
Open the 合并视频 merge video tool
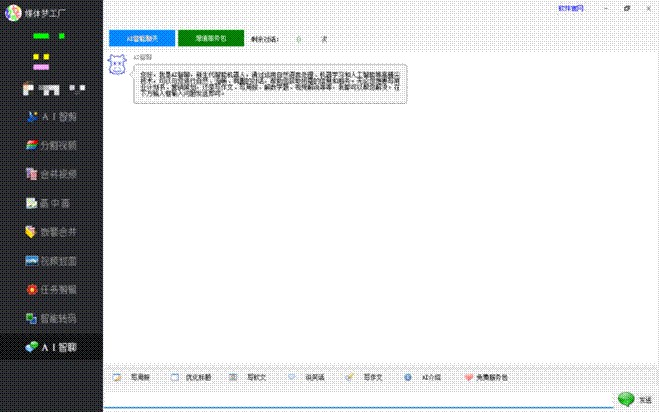coord(51,174)
